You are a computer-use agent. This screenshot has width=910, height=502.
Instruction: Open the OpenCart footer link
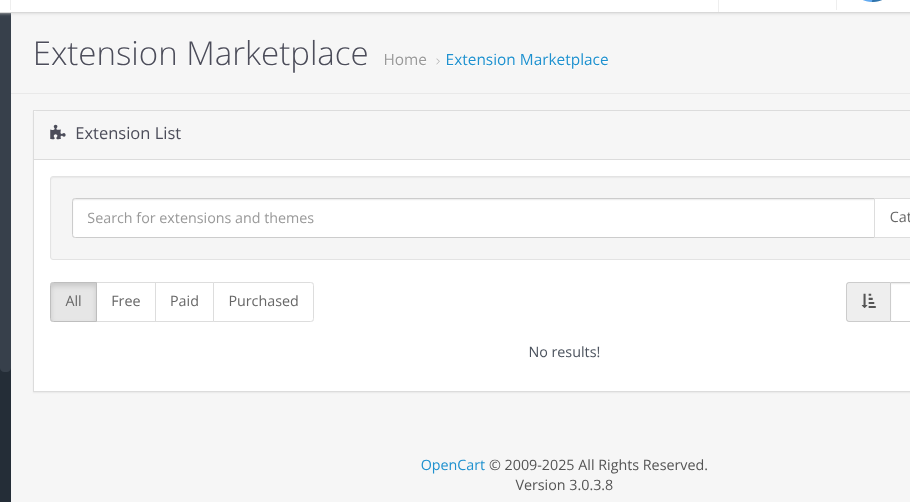[x=453, y=465]
